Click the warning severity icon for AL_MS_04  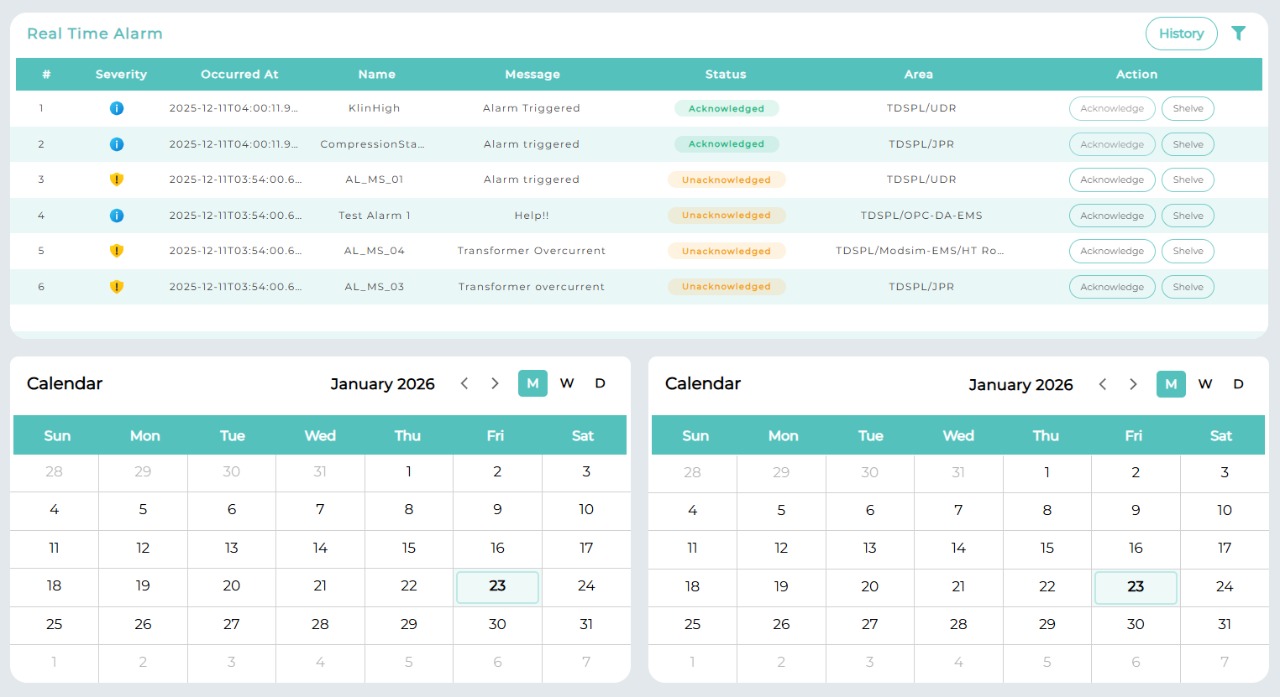[116, 251]
